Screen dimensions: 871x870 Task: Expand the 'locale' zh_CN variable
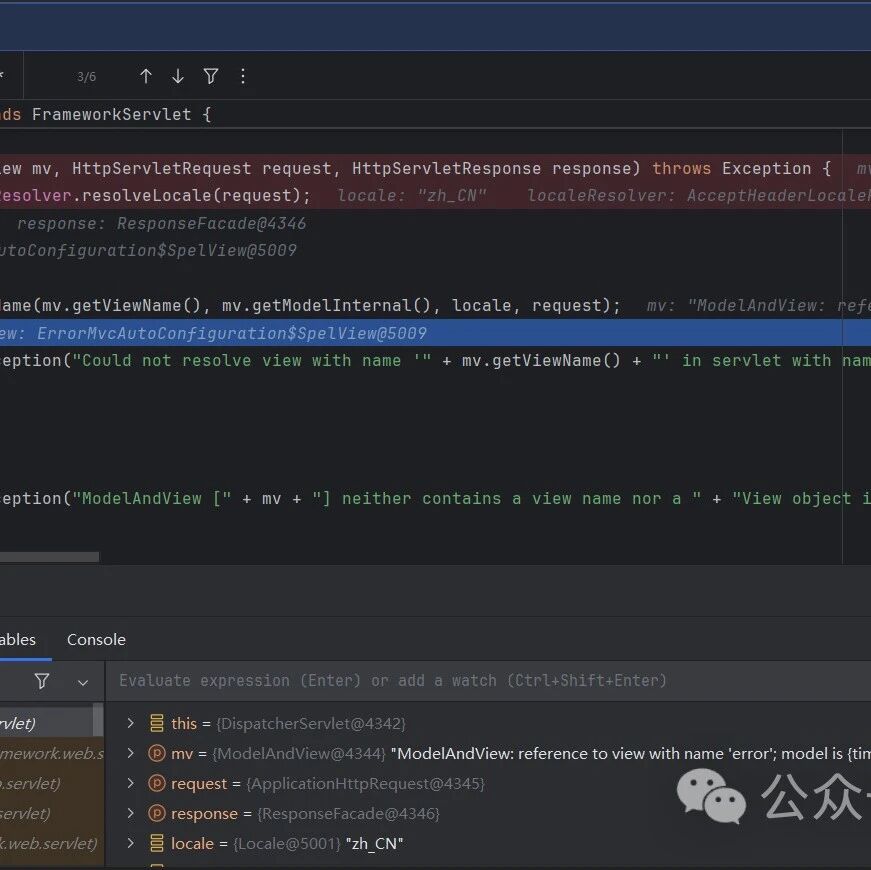131,843
